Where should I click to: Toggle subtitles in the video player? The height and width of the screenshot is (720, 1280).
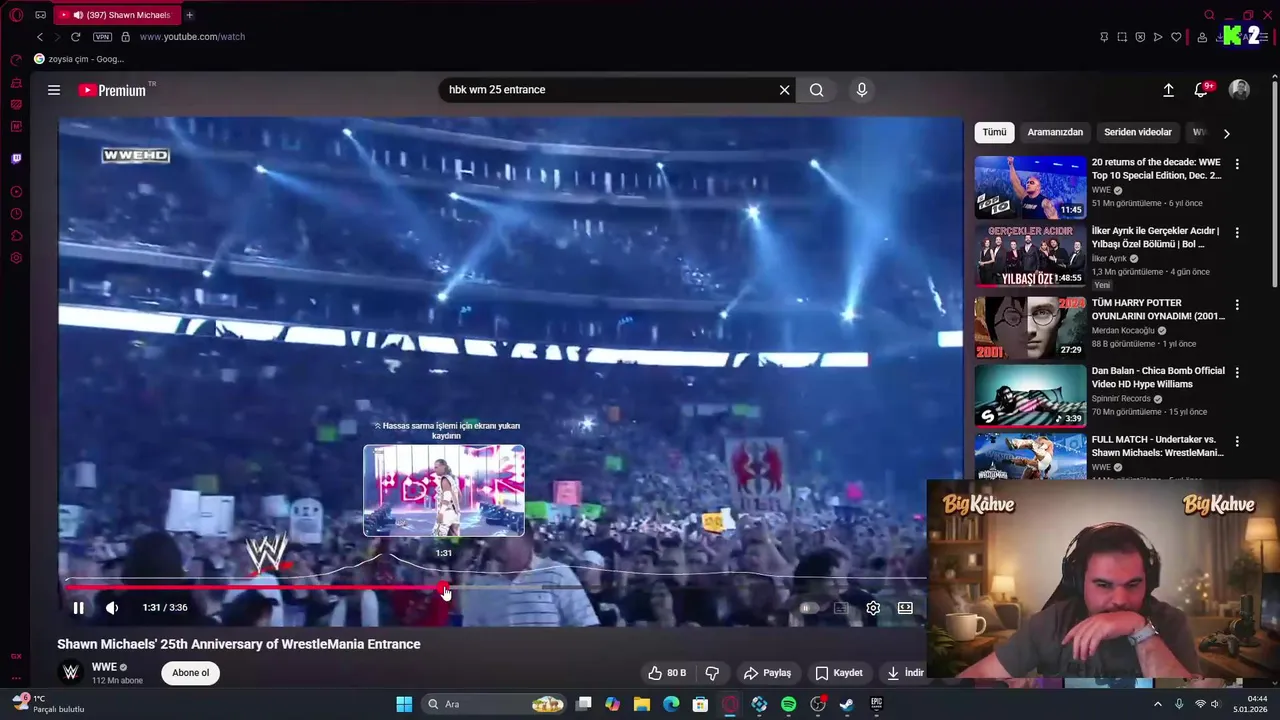click(841, 608)
